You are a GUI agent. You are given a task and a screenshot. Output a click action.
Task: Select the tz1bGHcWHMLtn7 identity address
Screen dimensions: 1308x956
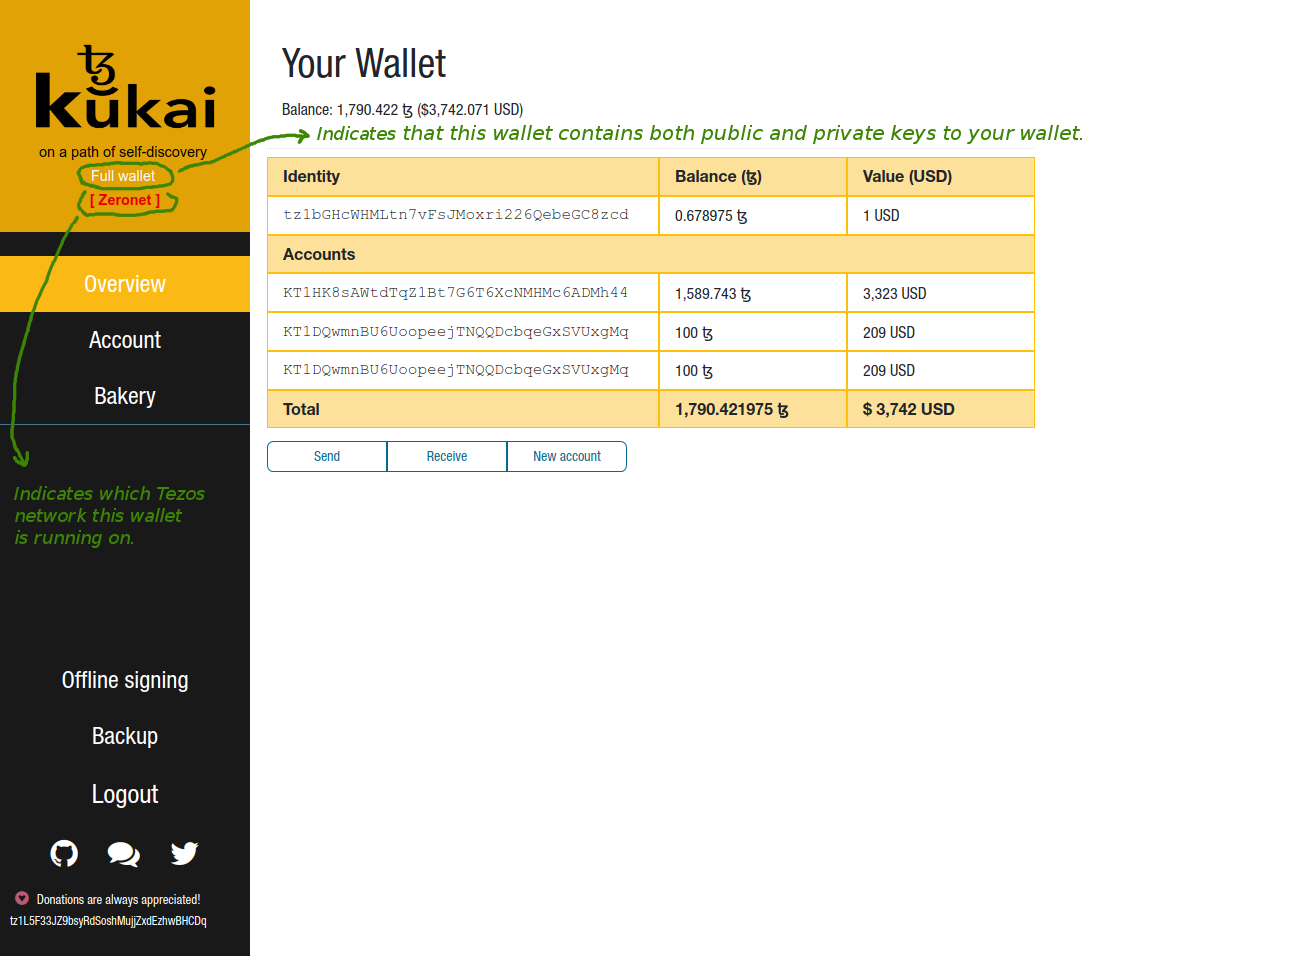(x=455, y=215)
